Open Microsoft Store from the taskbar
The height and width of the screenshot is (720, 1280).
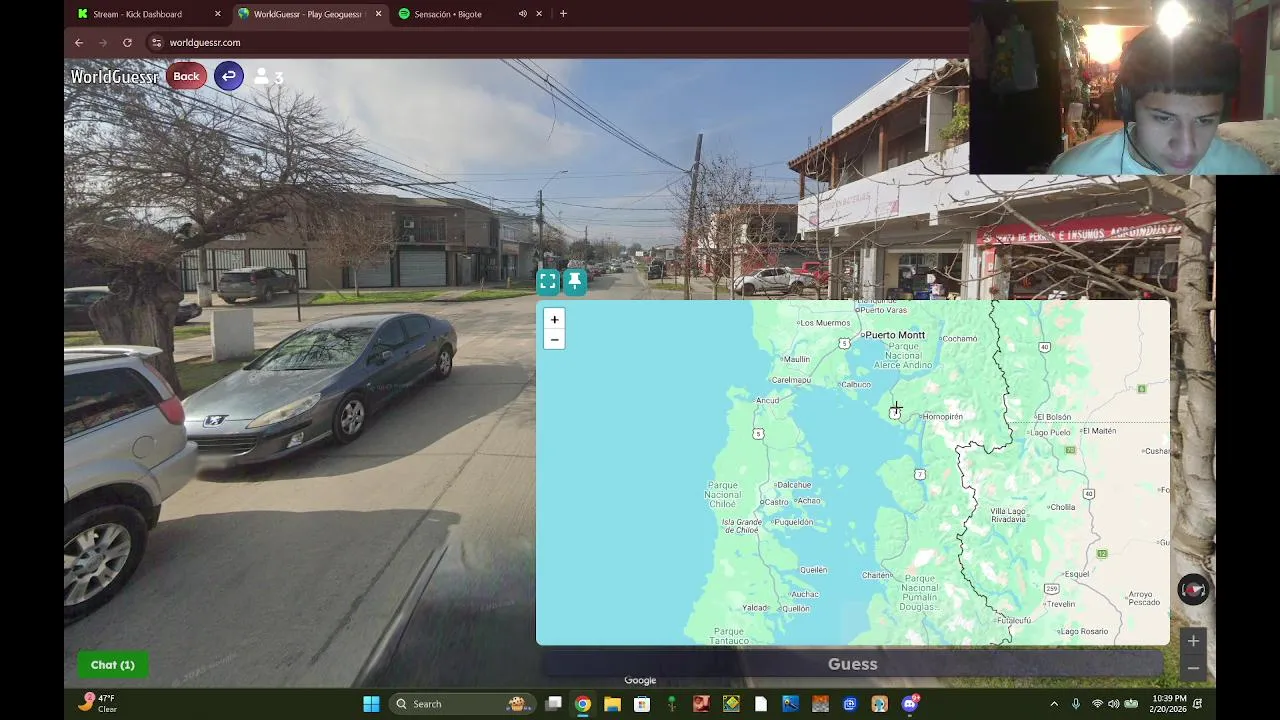coord(642,704)
